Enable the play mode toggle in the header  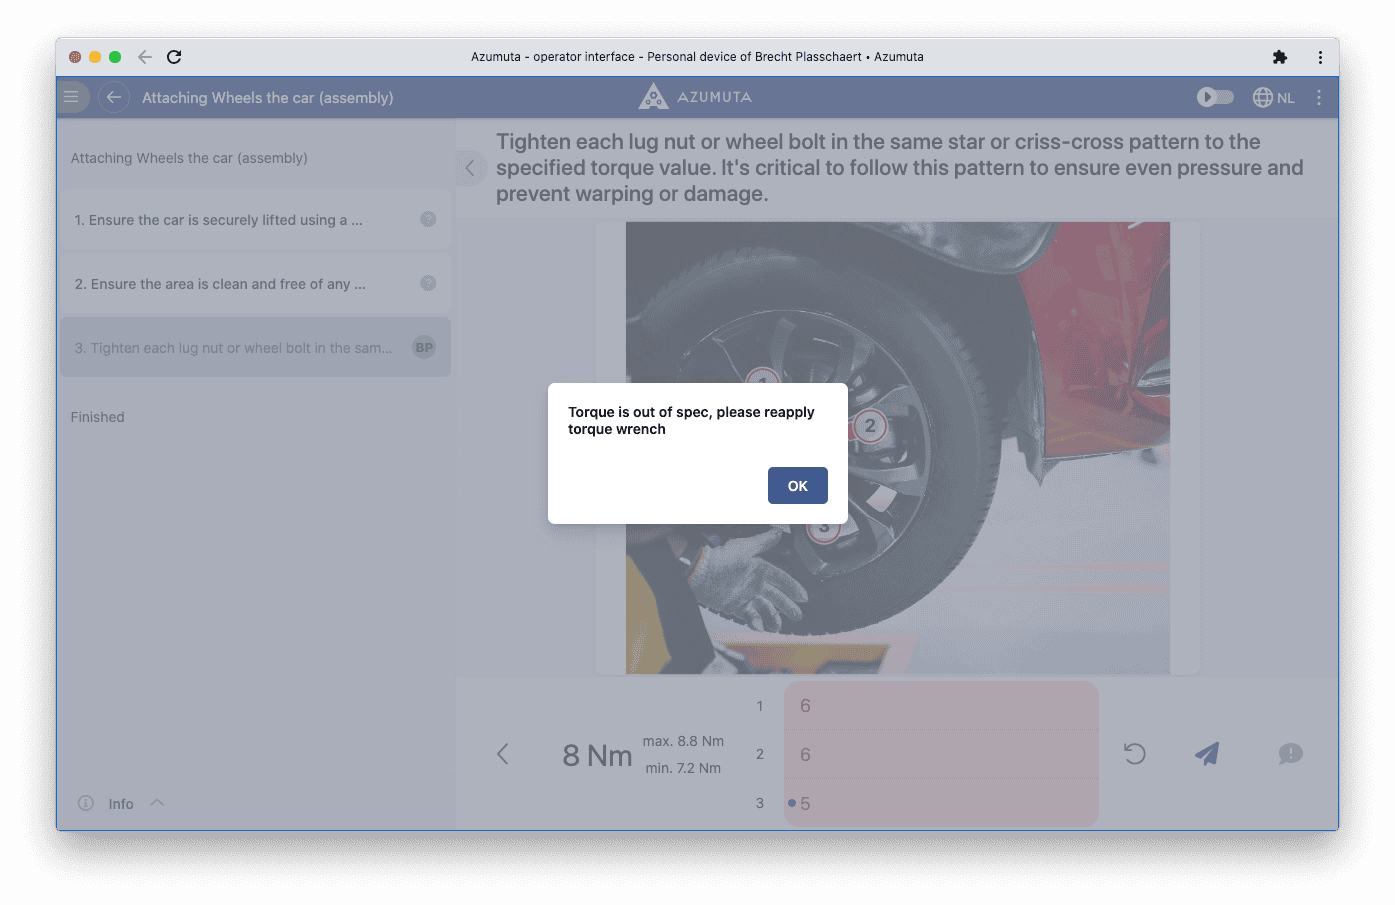click(1214, 96)
